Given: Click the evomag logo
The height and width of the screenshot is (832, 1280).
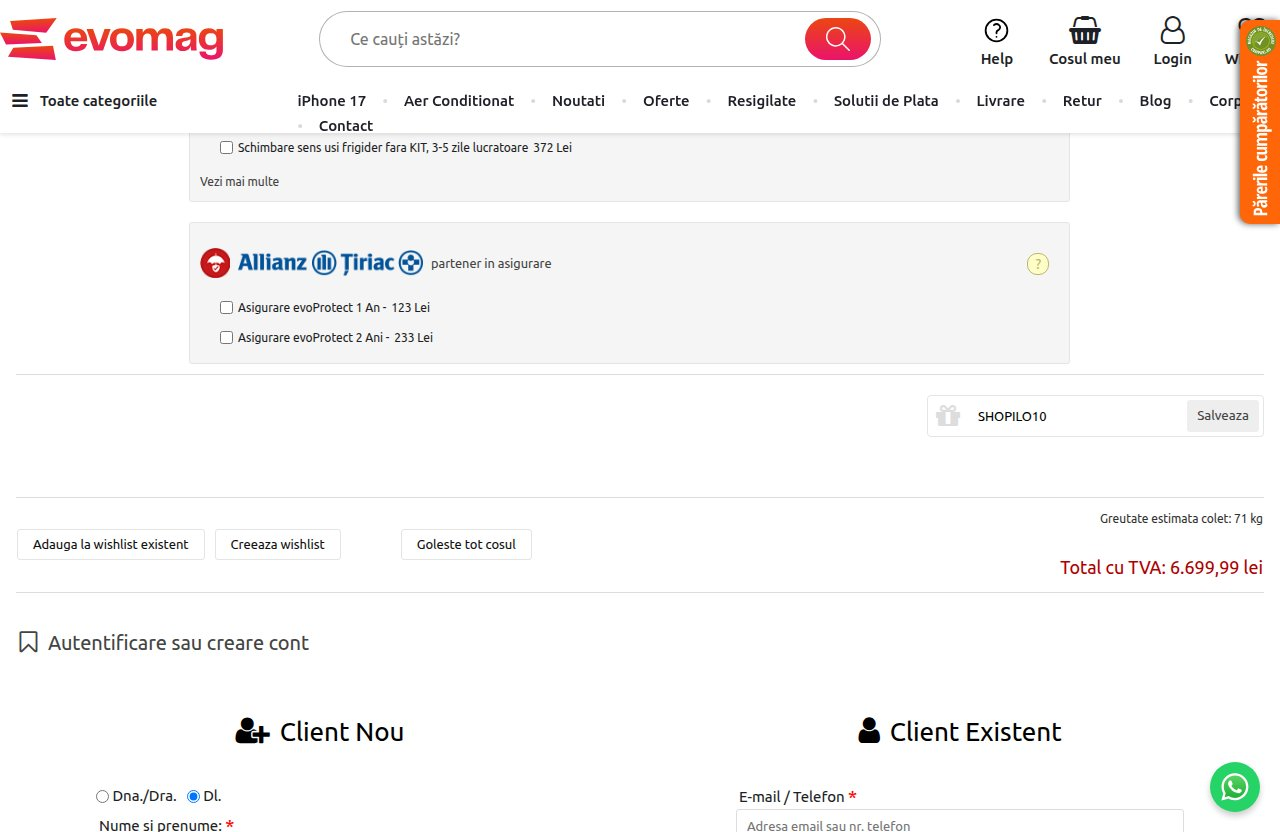Looking at the screenshot, I should pos(112,39).
